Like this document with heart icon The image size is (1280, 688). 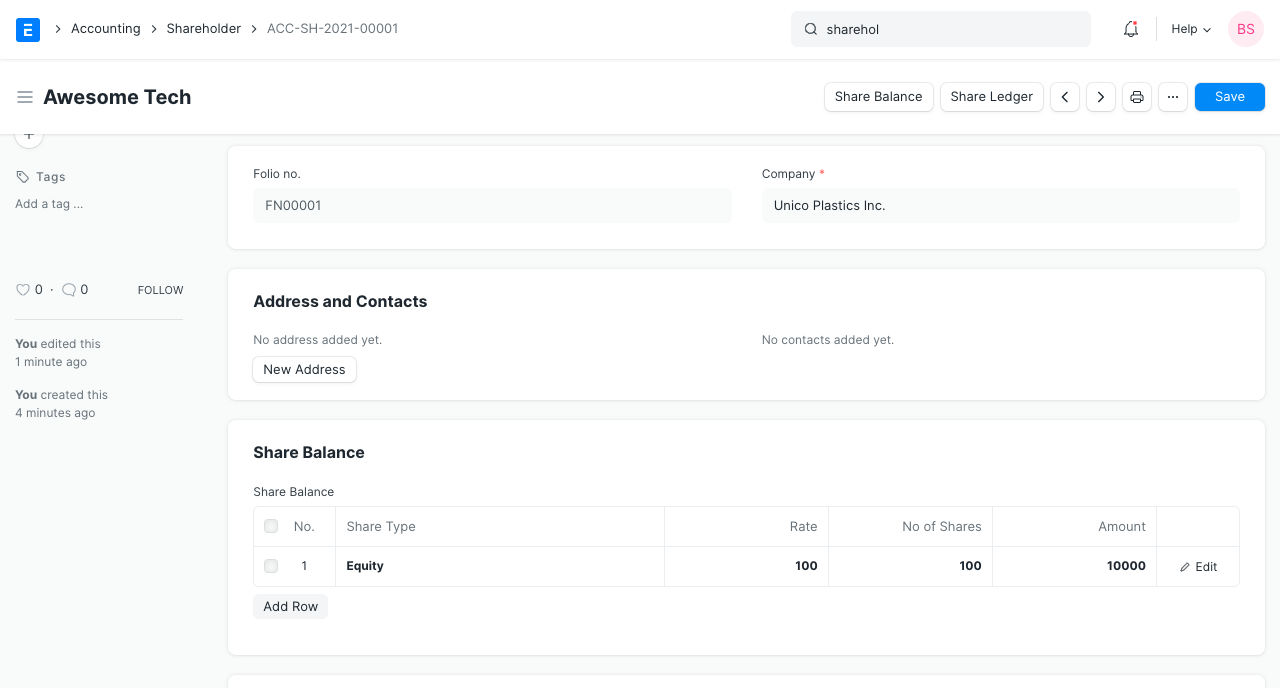pyautogui.click(x=23, y=290)
